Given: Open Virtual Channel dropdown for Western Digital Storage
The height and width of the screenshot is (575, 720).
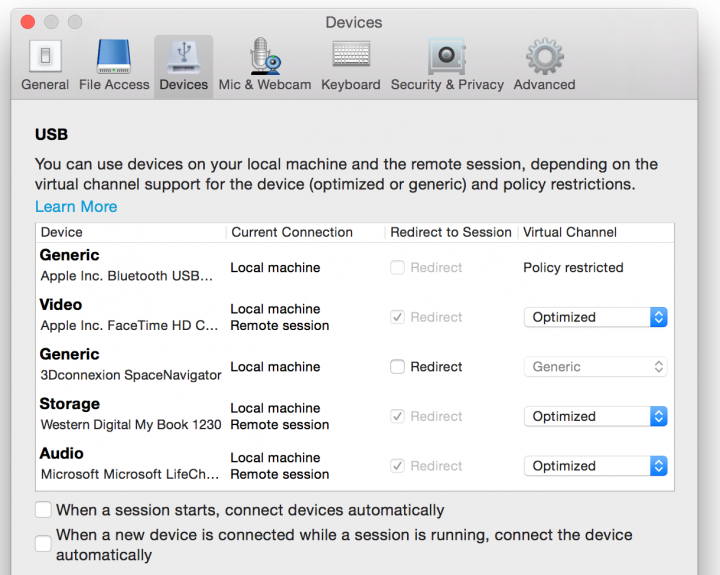Looking at the screenshot, I should pos(595,416).
